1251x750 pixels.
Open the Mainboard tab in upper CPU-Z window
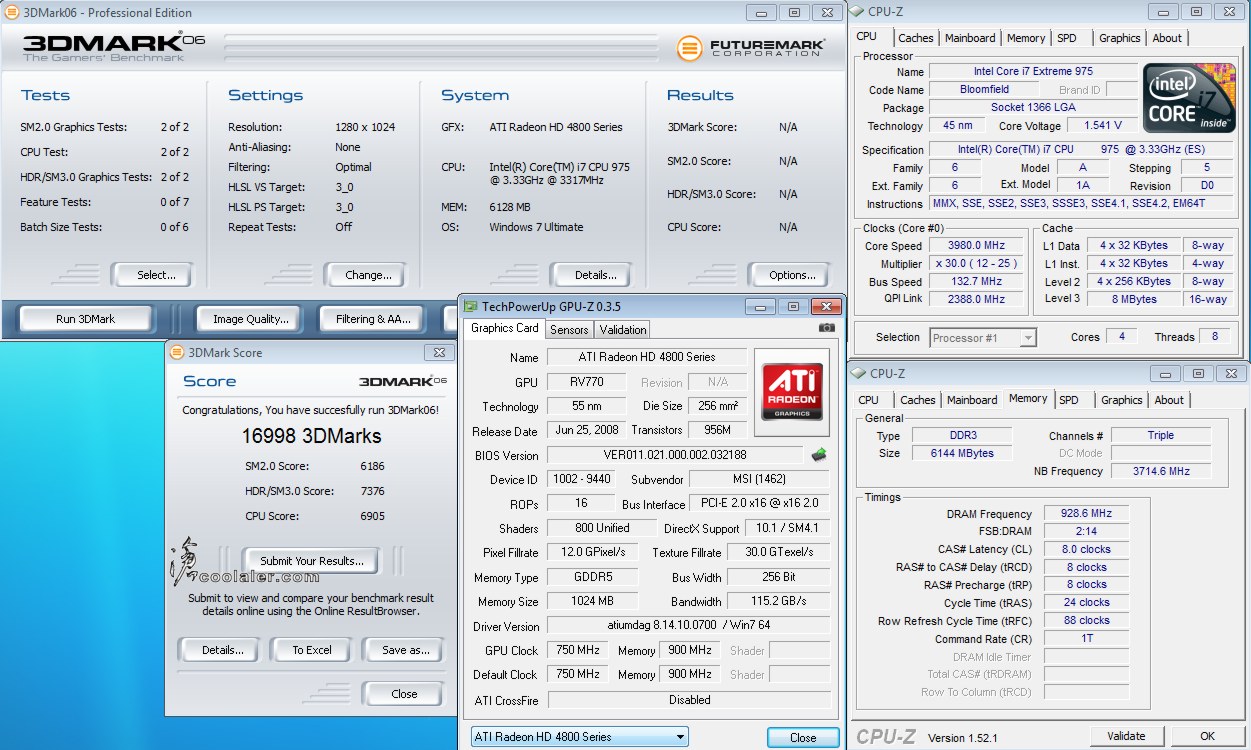click(970, 38)
